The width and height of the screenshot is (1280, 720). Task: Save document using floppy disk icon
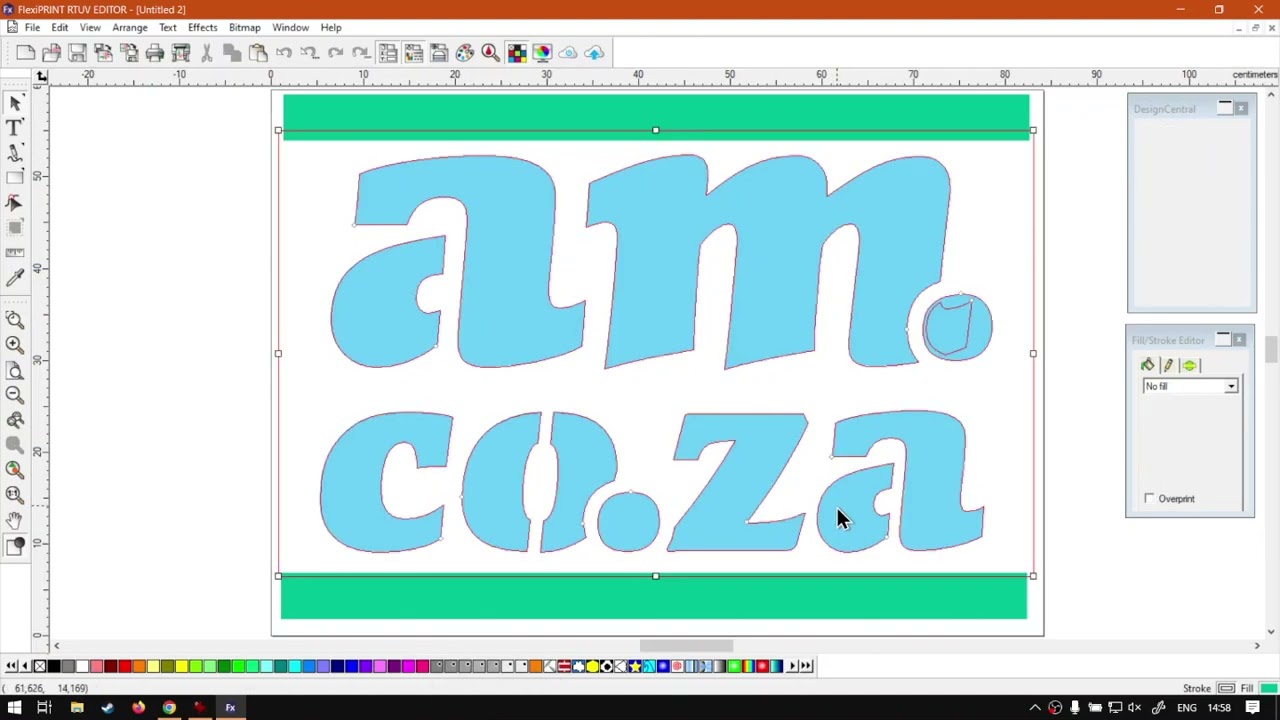(x=78, y=53)
